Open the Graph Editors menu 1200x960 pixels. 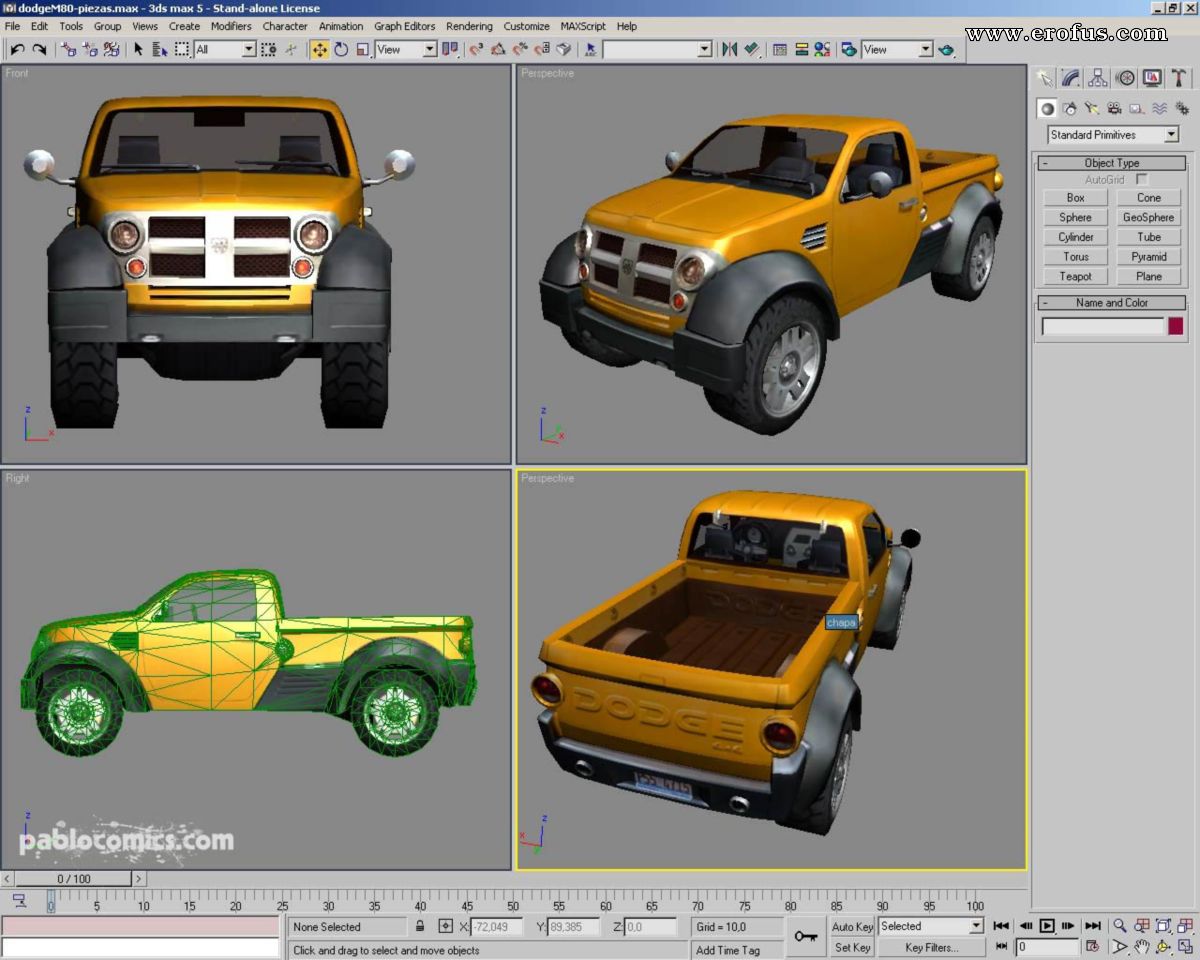pos(405,26)
